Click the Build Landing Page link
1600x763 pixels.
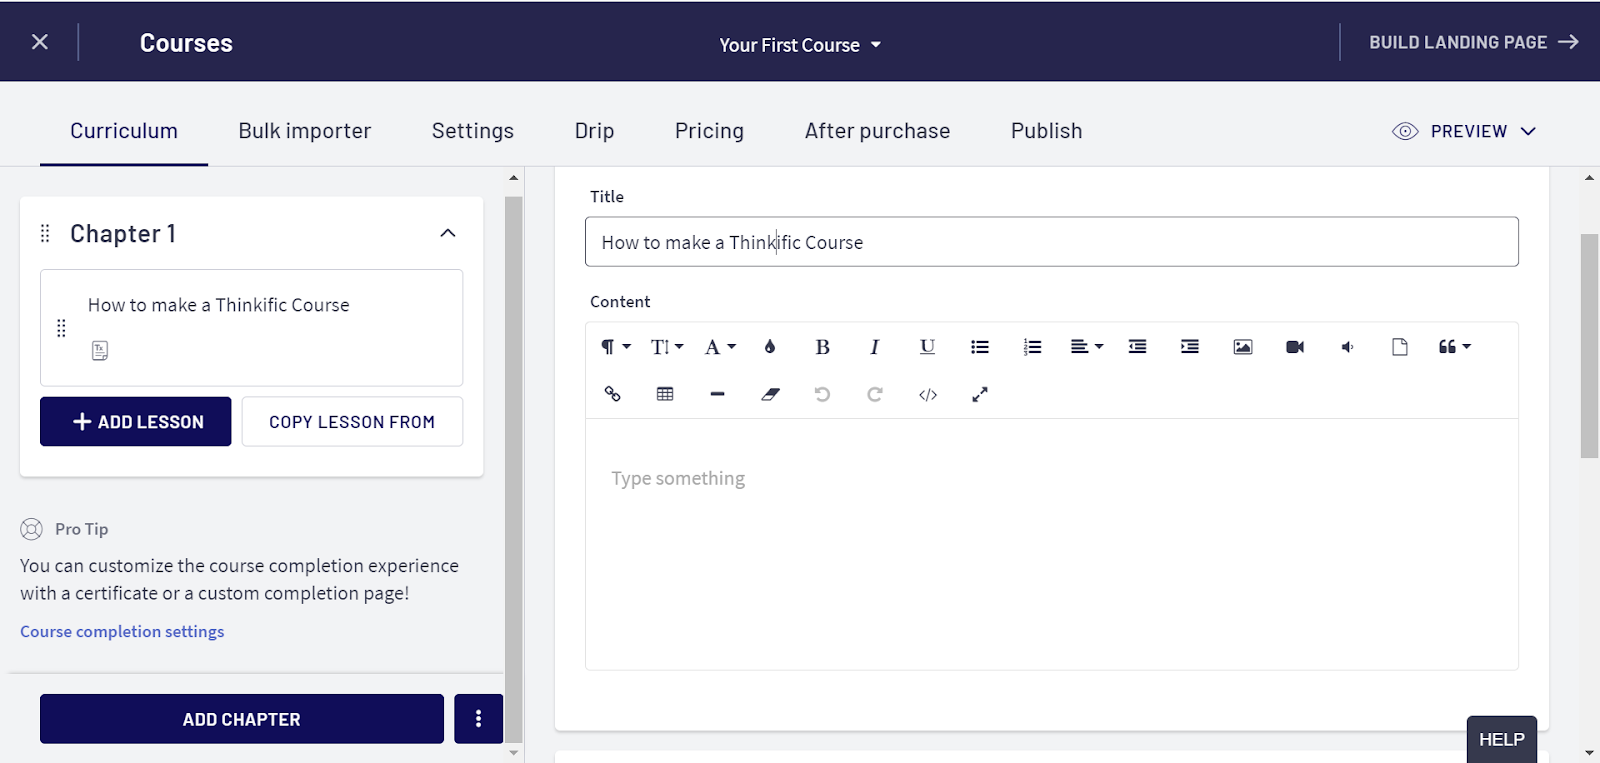(1474, 42)
